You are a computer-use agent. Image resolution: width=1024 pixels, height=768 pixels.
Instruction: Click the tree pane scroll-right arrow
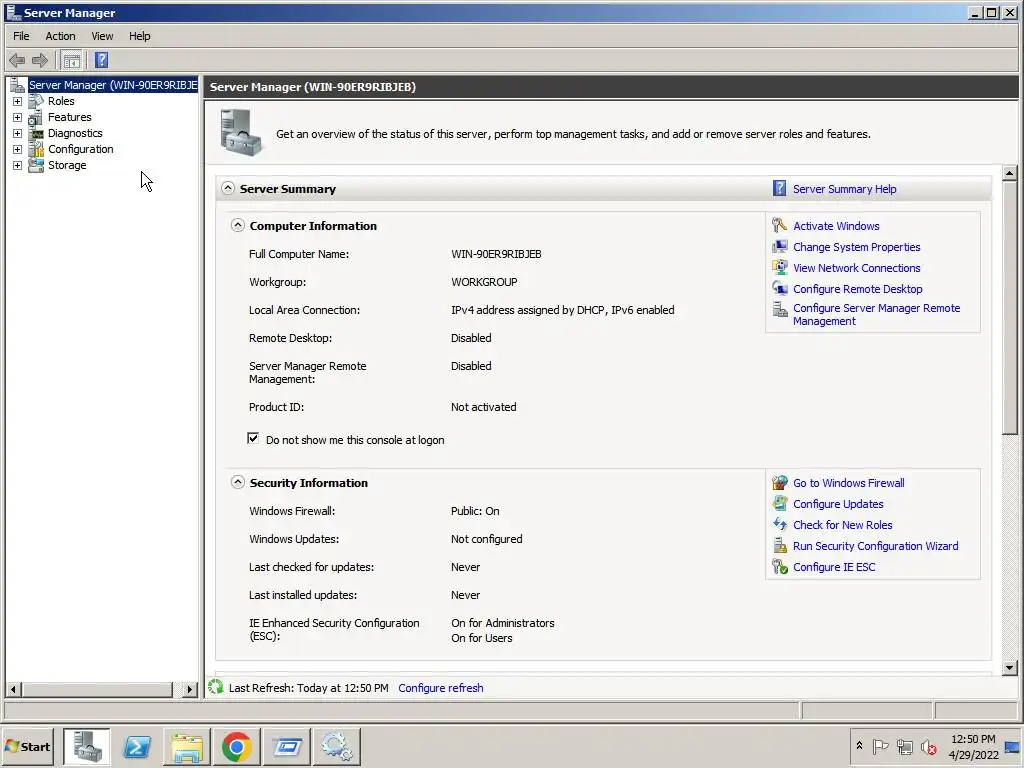point(189,689)
